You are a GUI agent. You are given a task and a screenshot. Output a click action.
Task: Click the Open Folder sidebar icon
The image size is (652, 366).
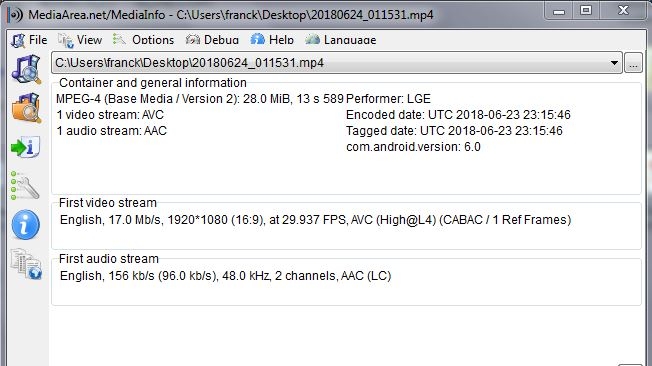click(27, 108)
